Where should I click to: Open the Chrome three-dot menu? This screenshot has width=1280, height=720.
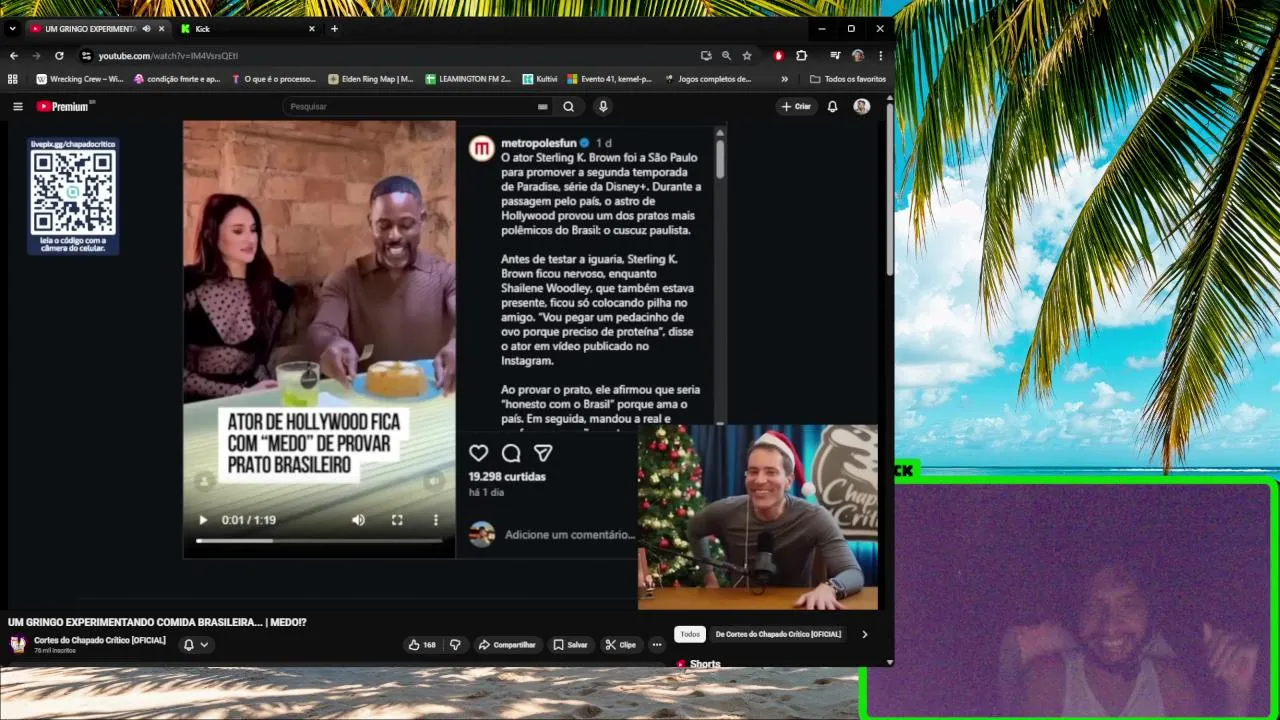click(x=881, y=56)
